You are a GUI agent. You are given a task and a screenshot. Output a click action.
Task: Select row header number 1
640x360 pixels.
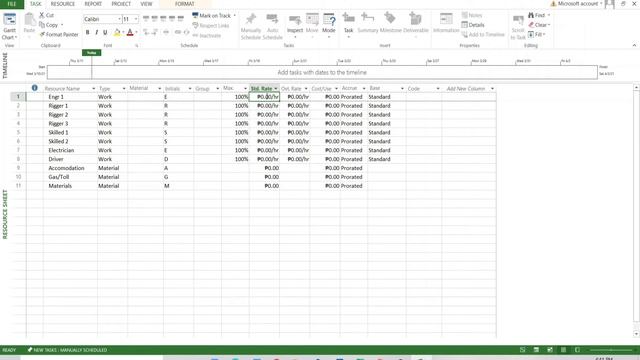(x=18, y=97)
